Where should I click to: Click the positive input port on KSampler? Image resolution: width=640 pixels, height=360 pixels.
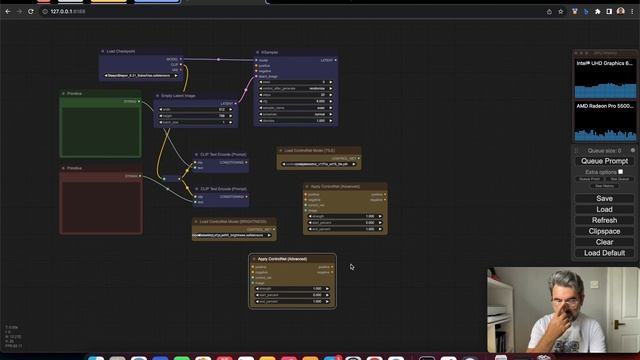click(x=256, y=65)
